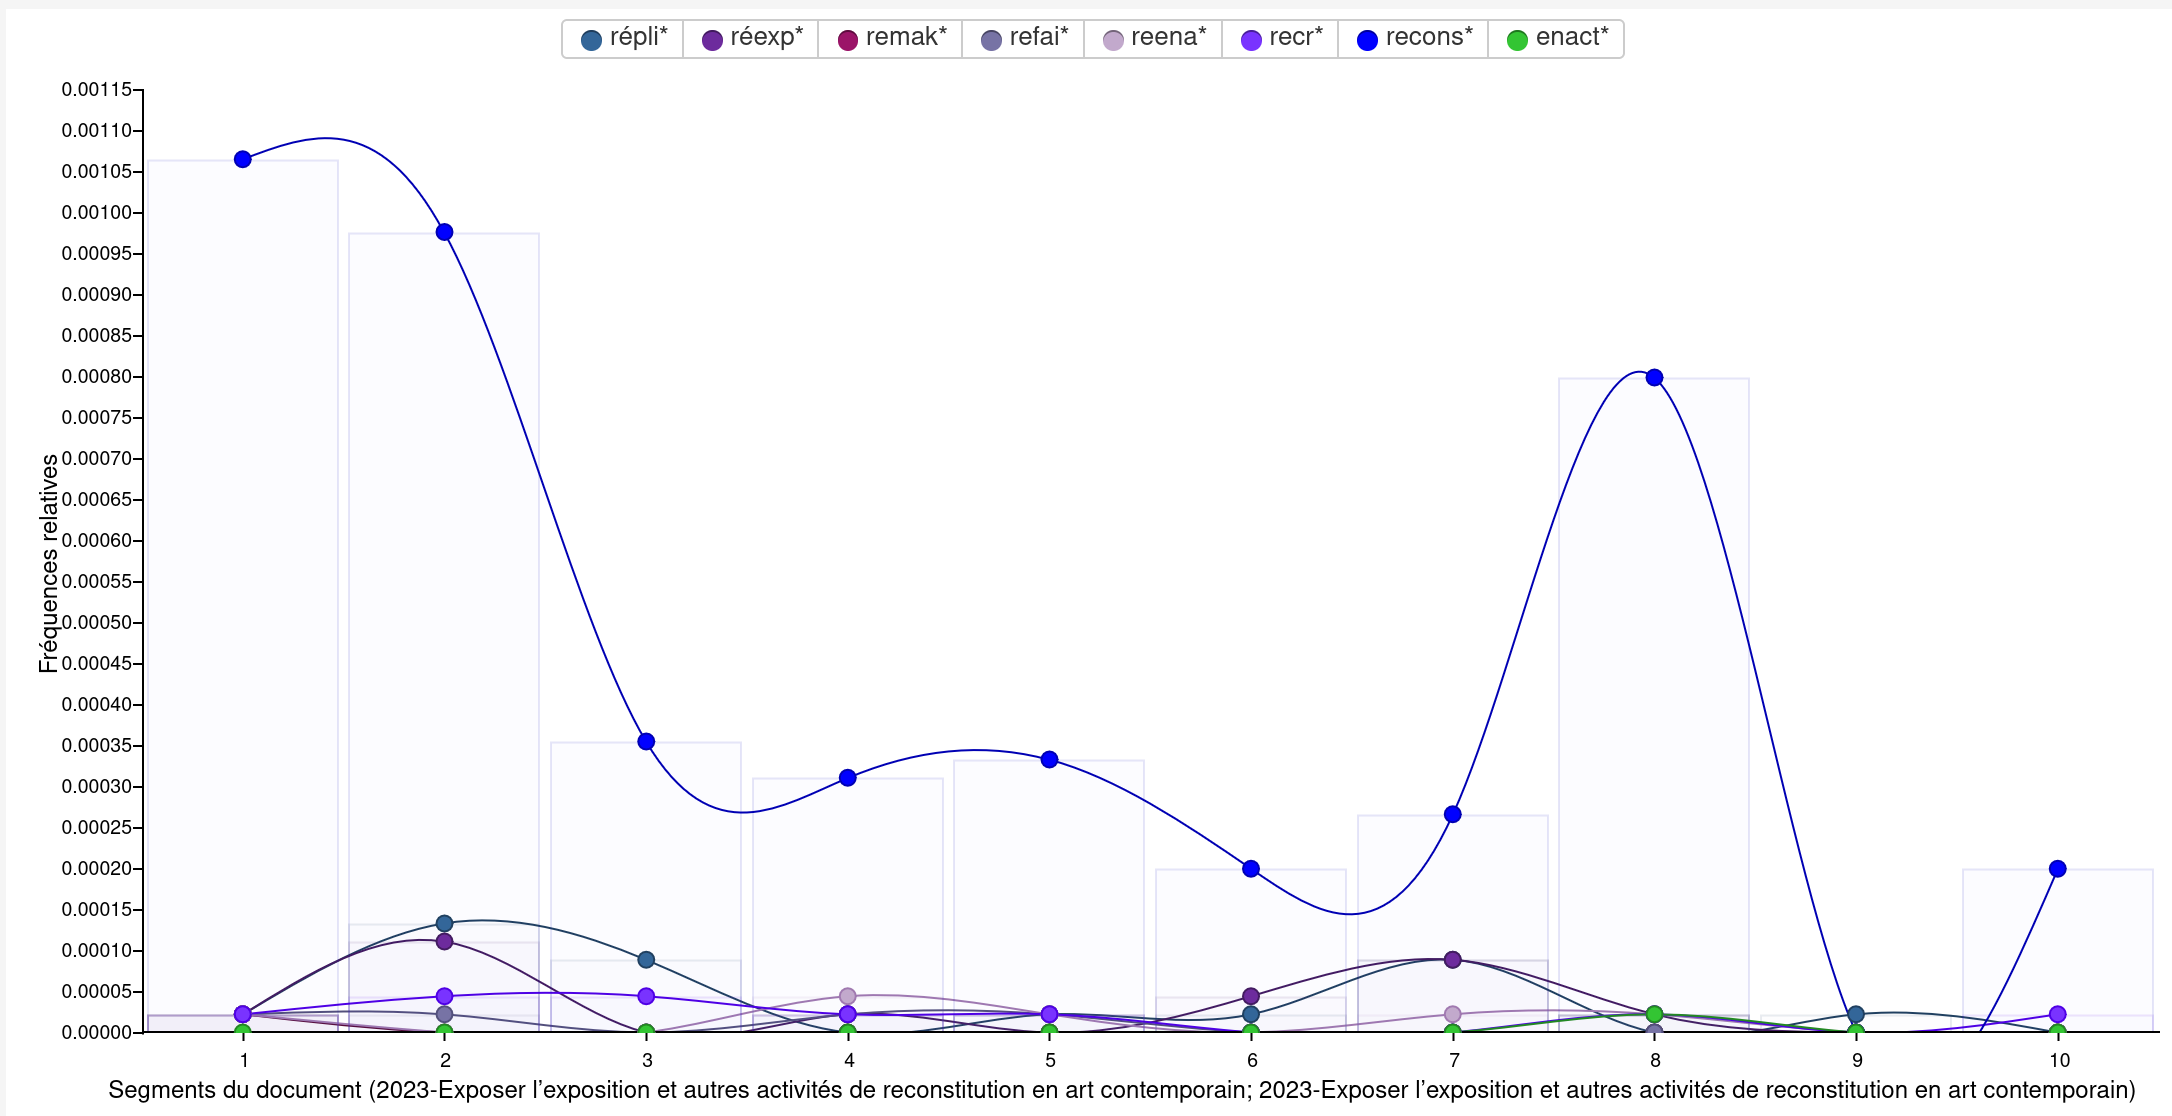Click the recons* point at segment 6
Screen dimensions: 2172x1116
pos(1251,868)
